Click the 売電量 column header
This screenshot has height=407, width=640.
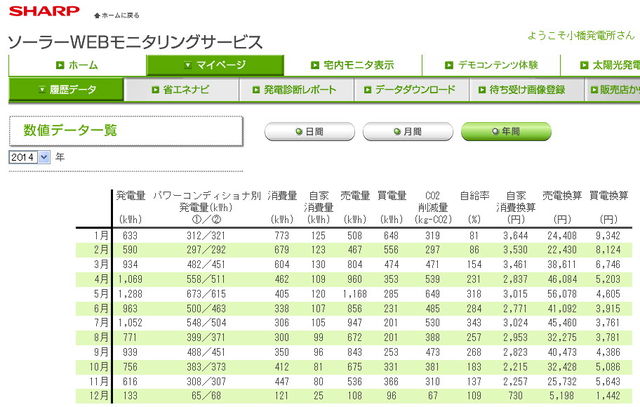355,196
